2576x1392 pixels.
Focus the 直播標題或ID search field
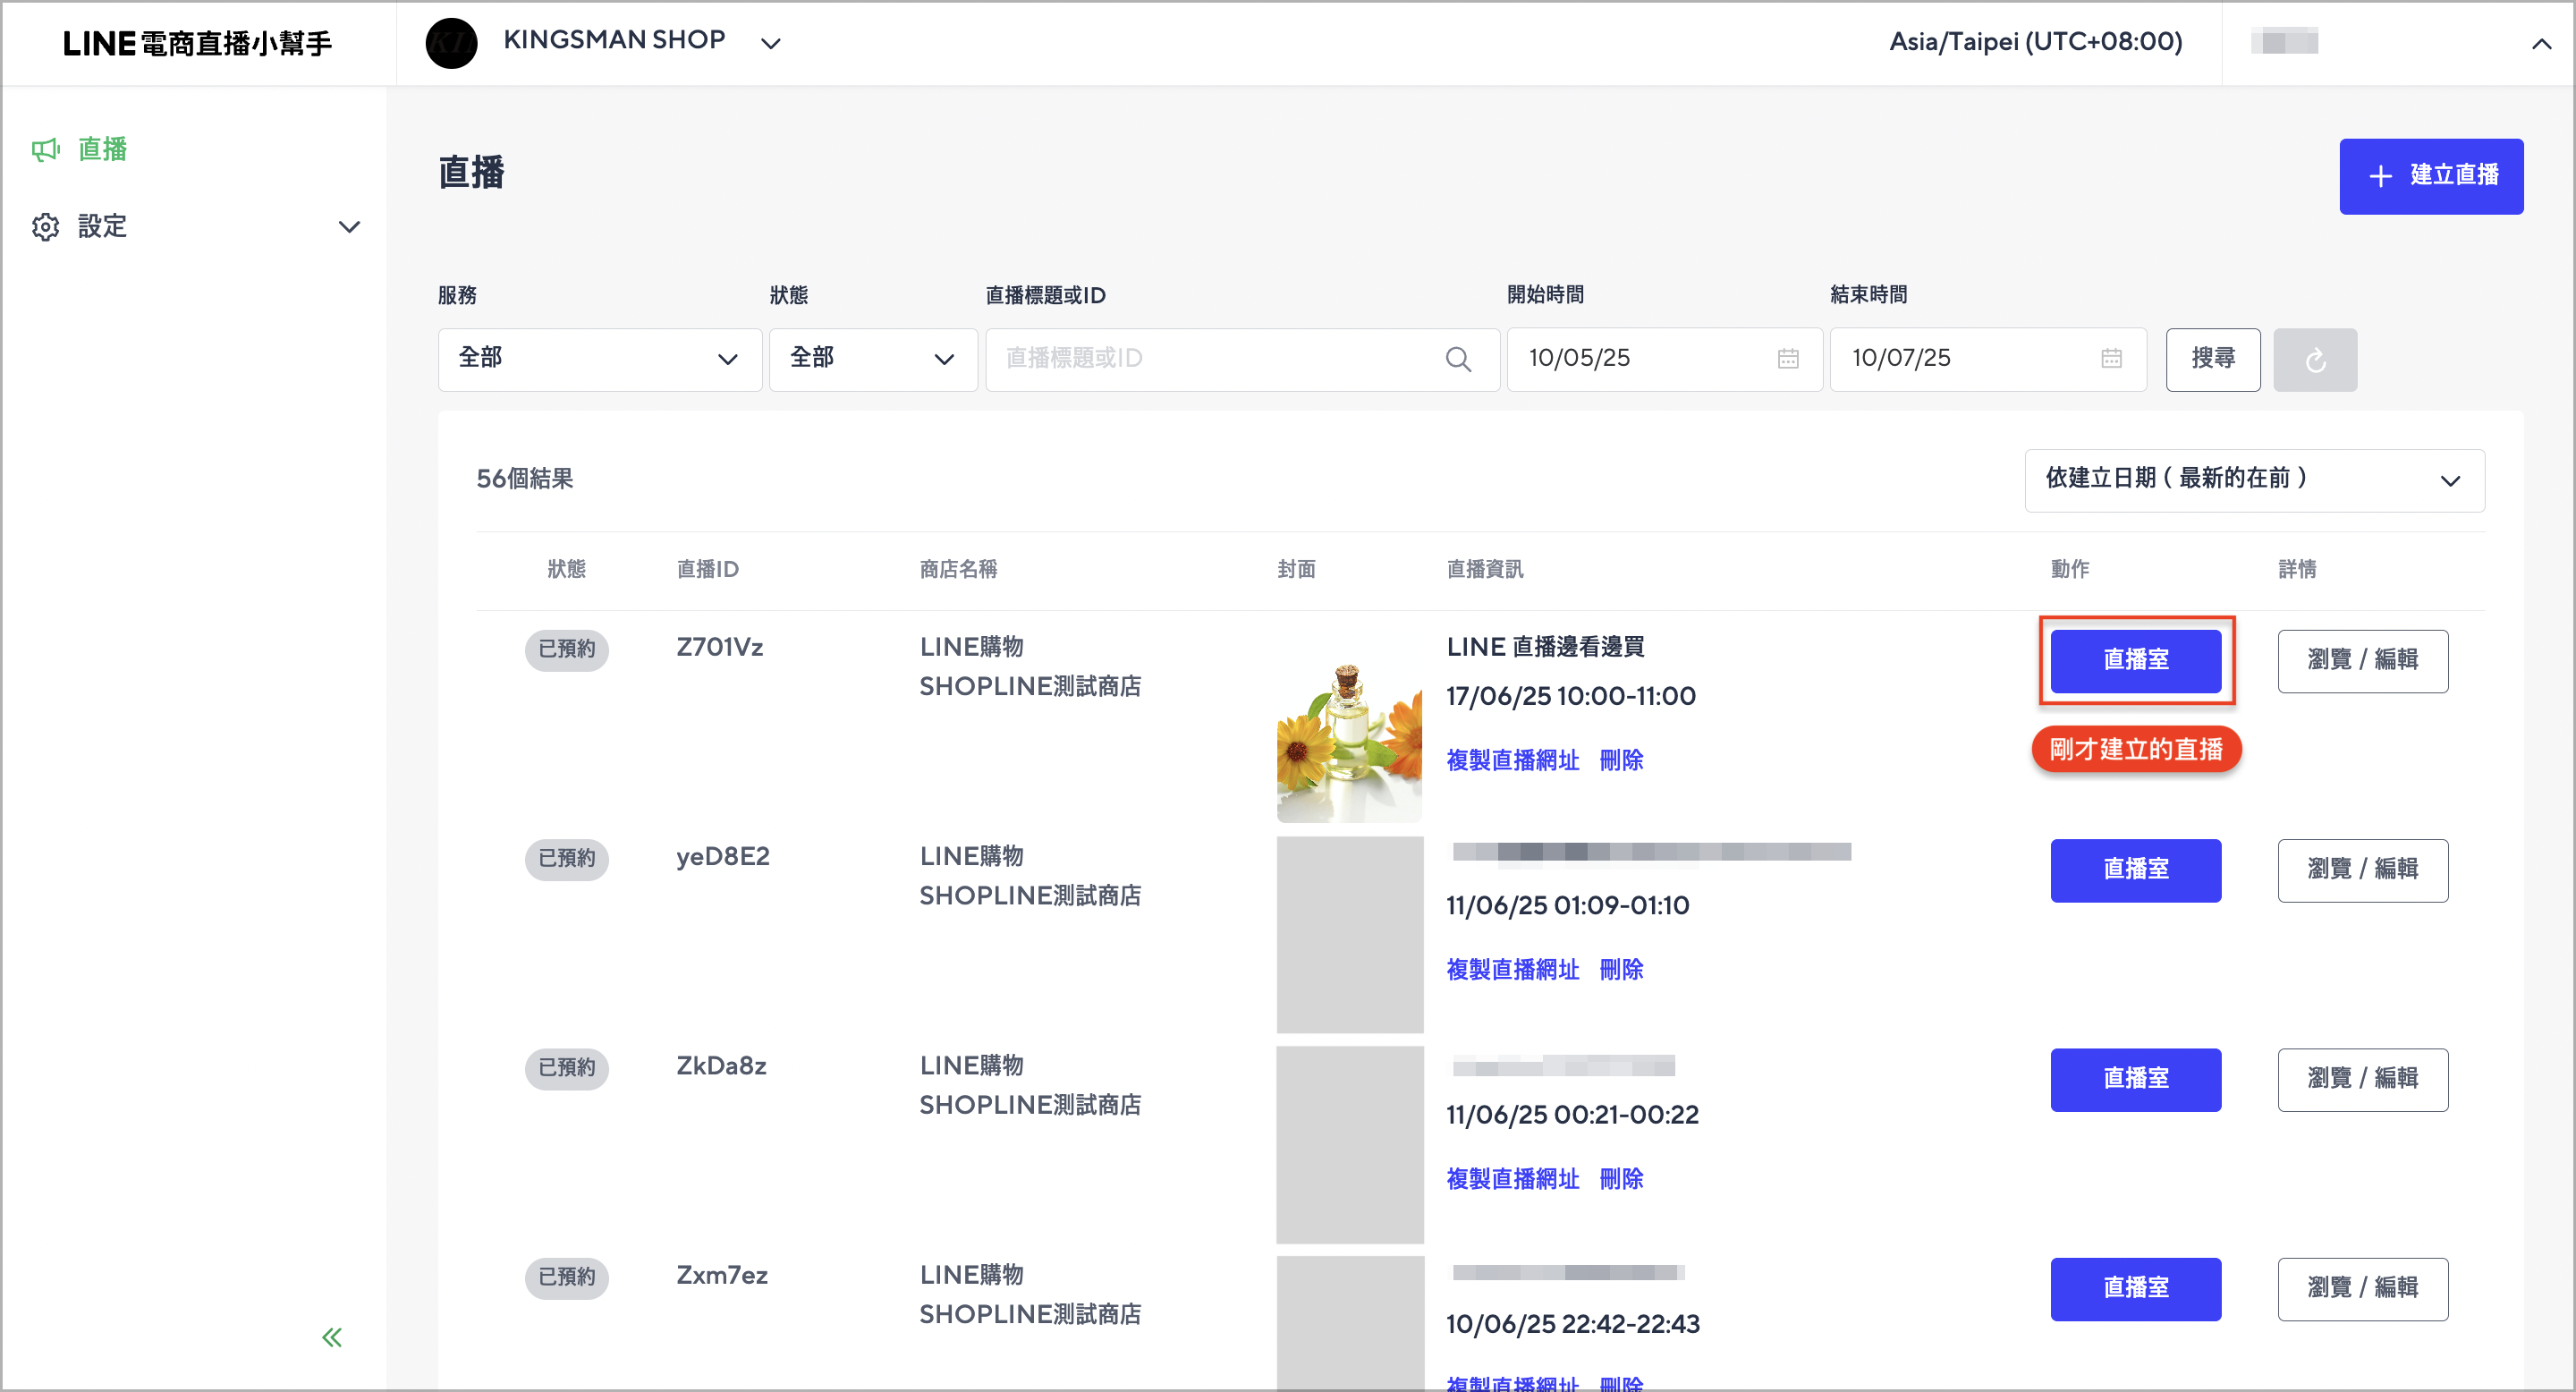pos(1242,360)
